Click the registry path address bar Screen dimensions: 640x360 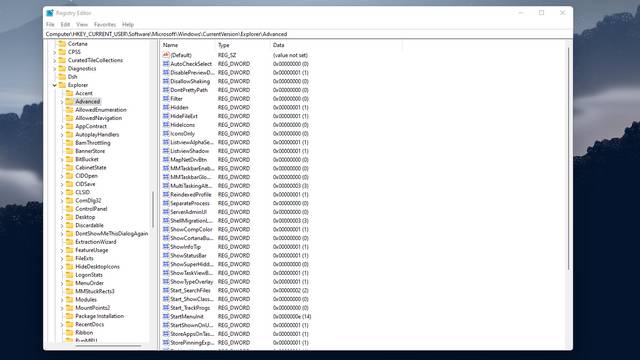pos(308,34)
